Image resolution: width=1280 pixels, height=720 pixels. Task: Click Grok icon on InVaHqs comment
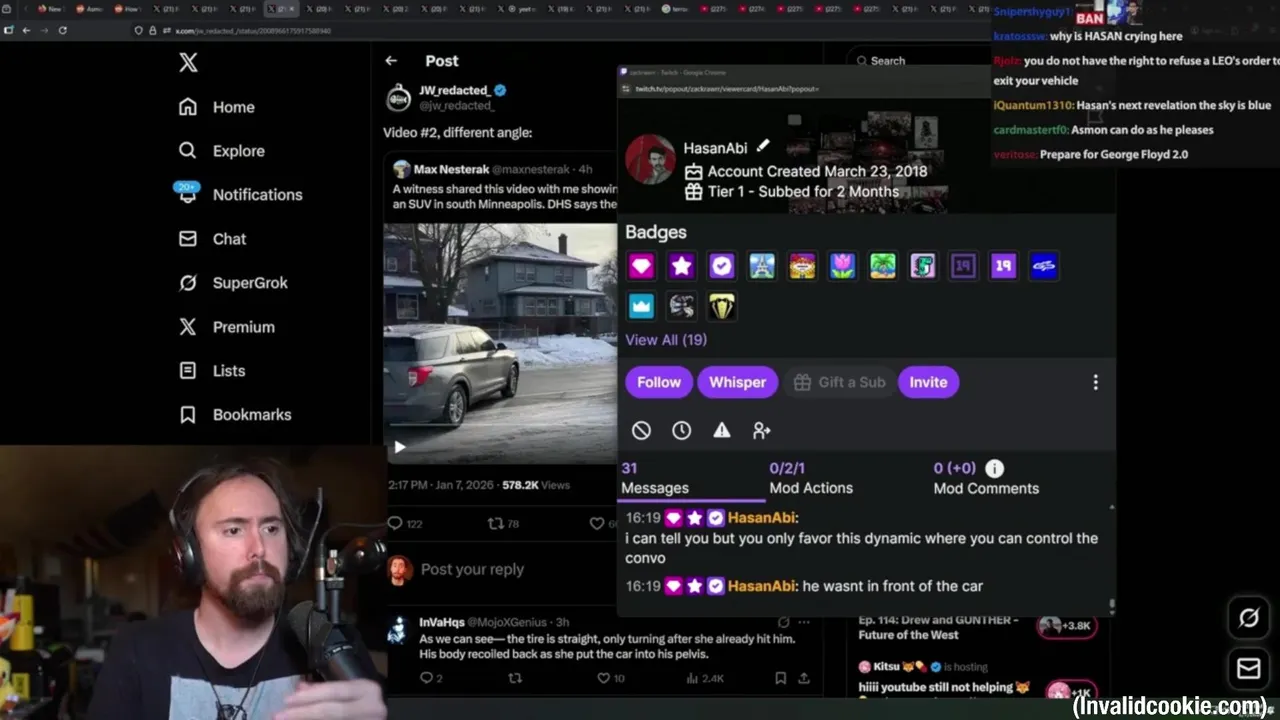pyautogui.click(x=783, y=622)
